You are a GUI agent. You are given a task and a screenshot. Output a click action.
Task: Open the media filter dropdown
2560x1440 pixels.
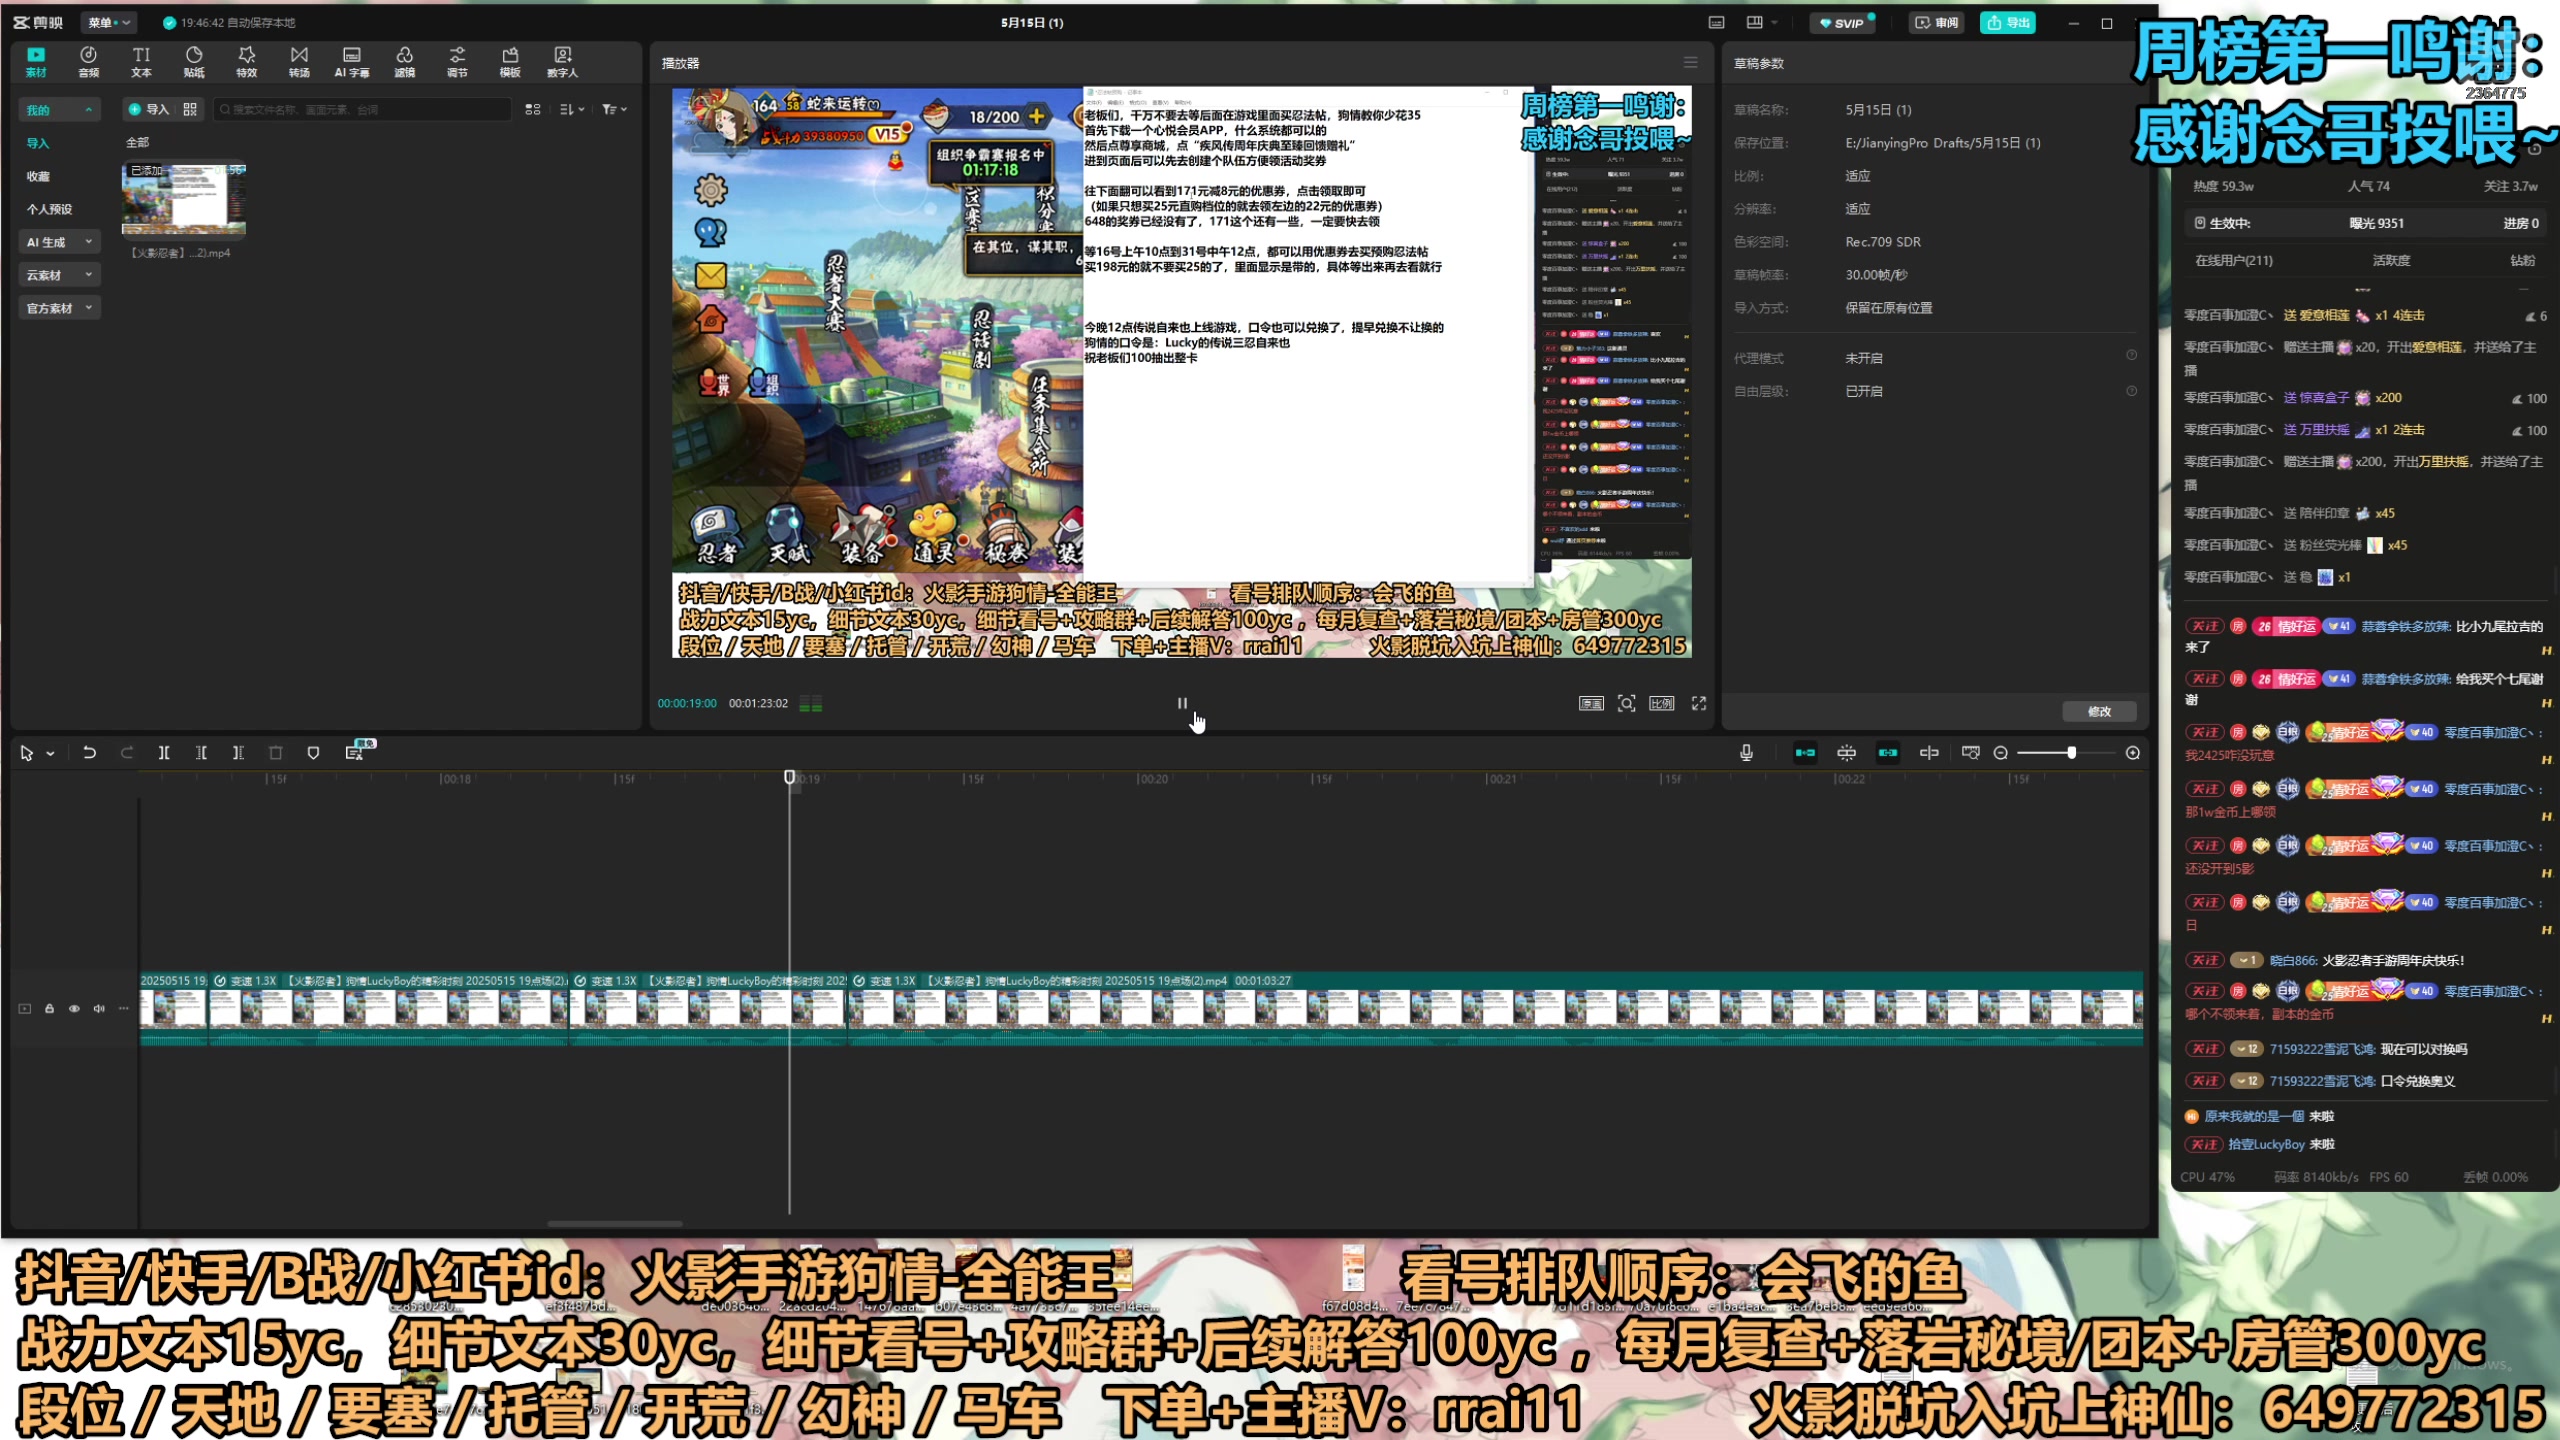(x=614, y=109)
